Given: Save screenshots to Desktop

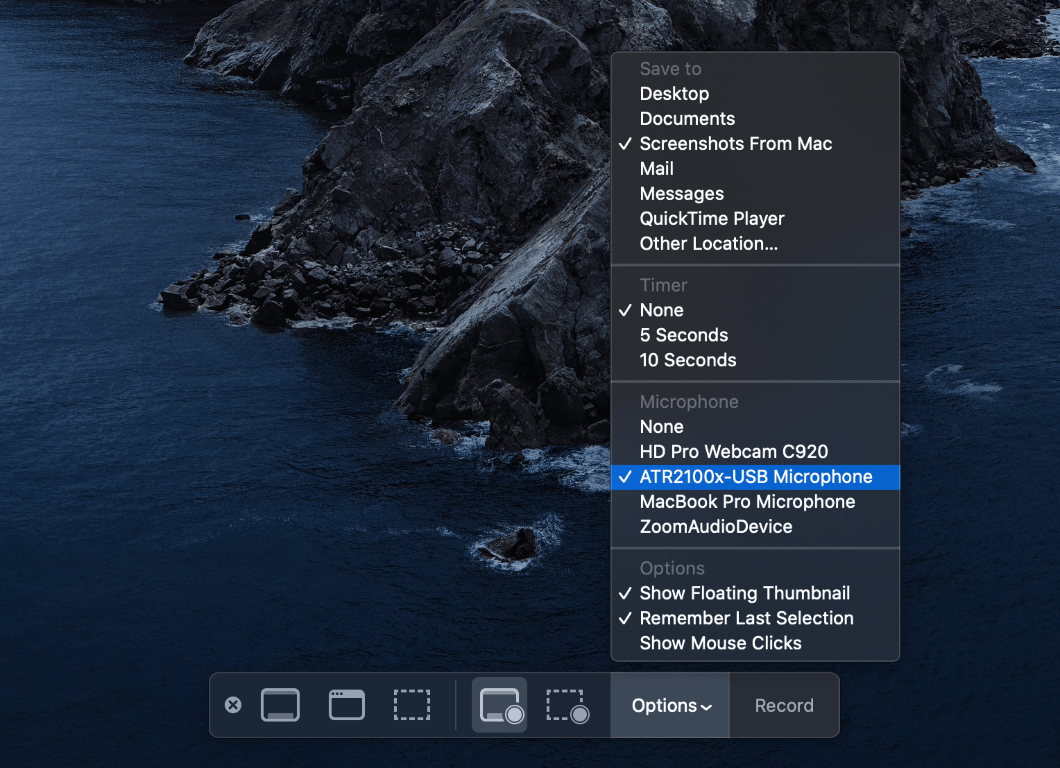Looking at the screenshot, I should (x=674, y=93).
